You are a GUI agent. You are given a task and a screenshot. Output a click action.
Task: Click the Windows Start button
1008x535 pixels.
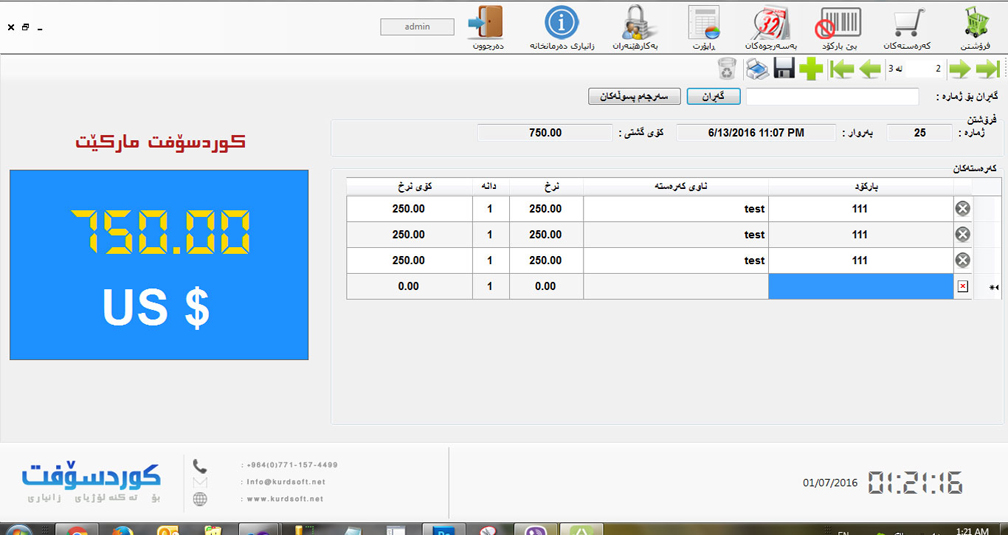(x=18, y=531)
